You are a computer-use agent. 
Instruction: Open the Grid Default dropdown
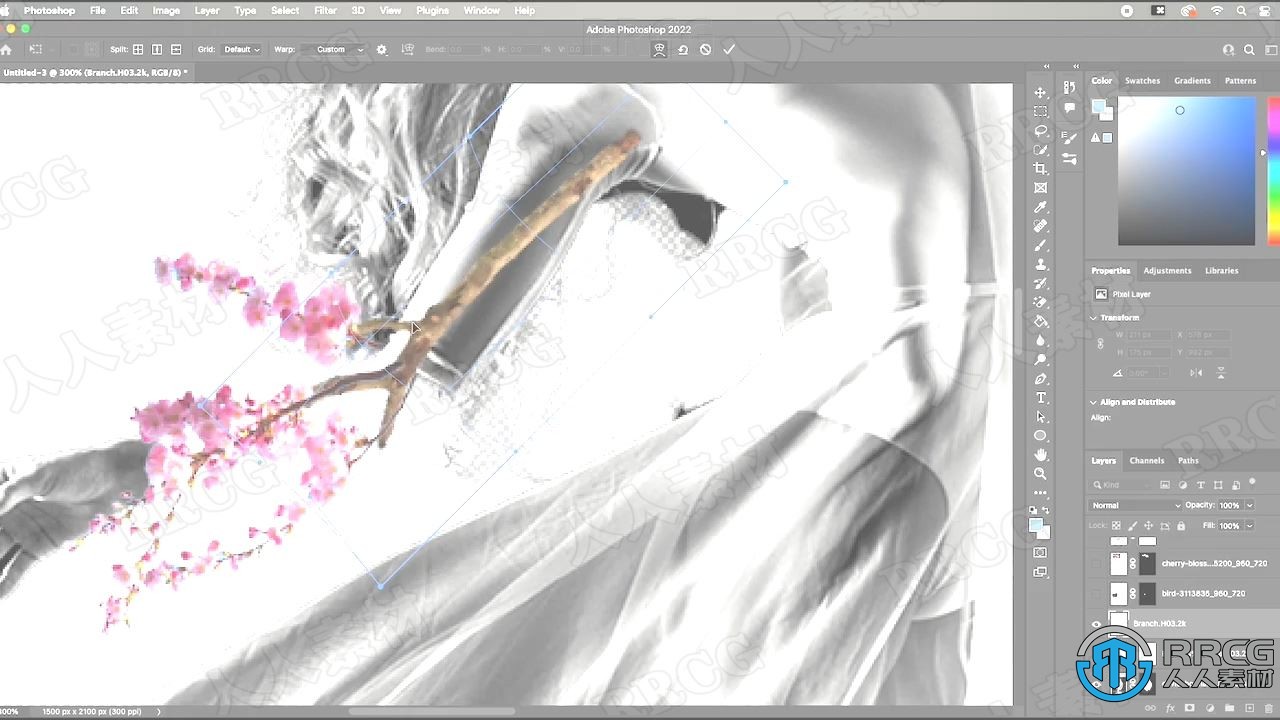[241, 49]
